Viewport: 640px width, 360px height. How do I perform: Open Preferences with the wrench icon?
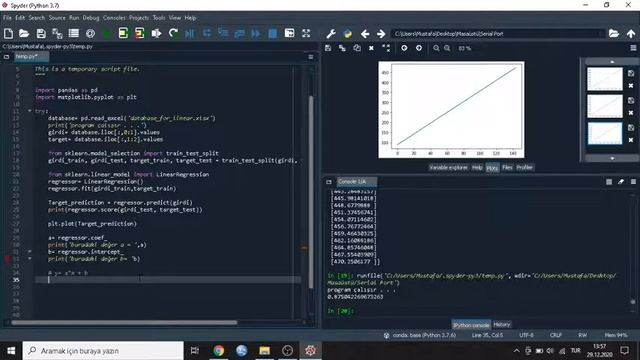click(331, 33)
